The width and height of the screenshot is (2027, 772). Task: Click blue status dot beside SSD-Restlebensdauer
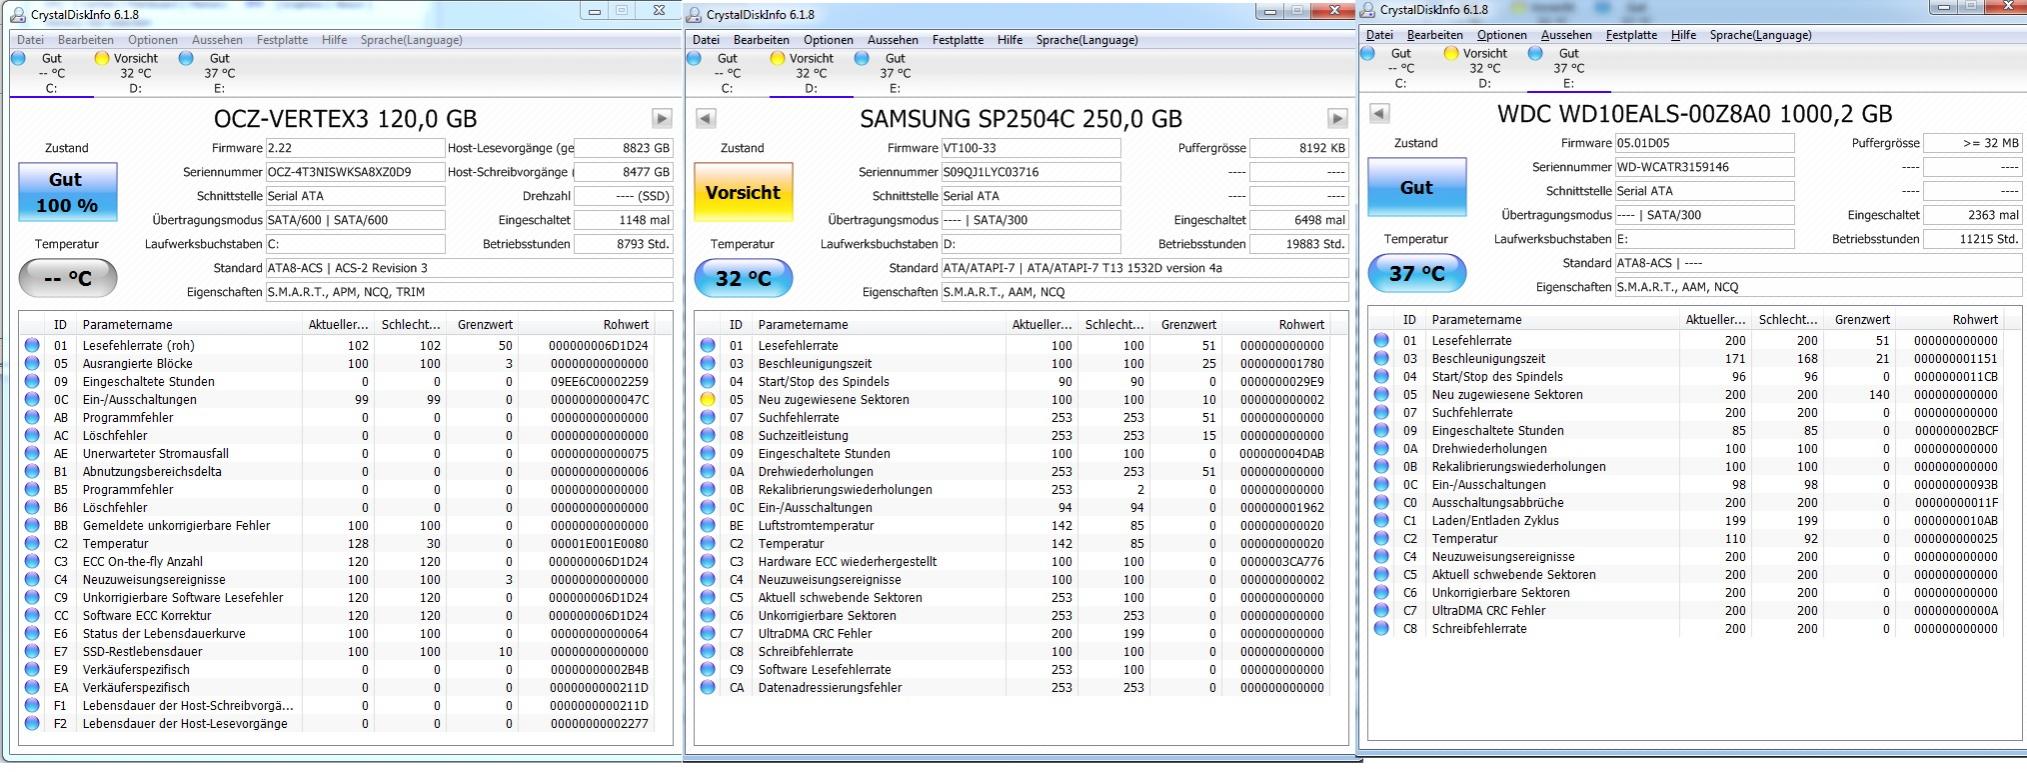pos(32,651)
